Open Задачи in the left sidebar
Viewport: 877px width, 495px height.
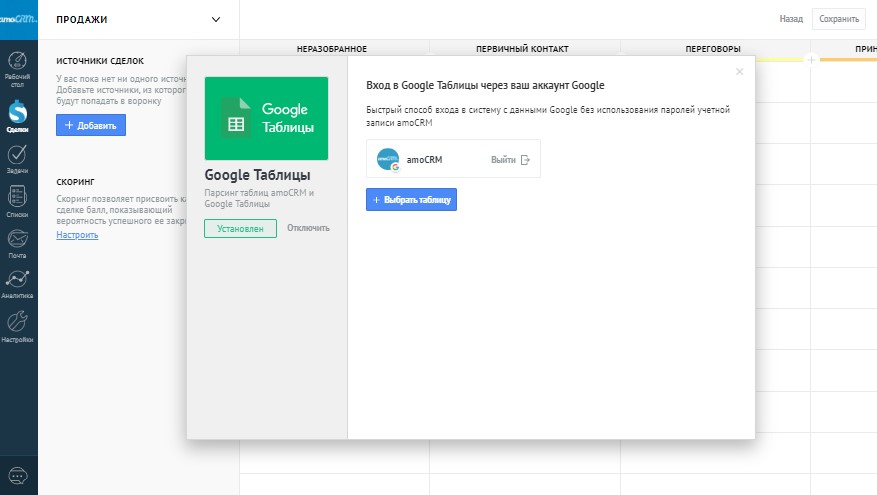[17, 158]
